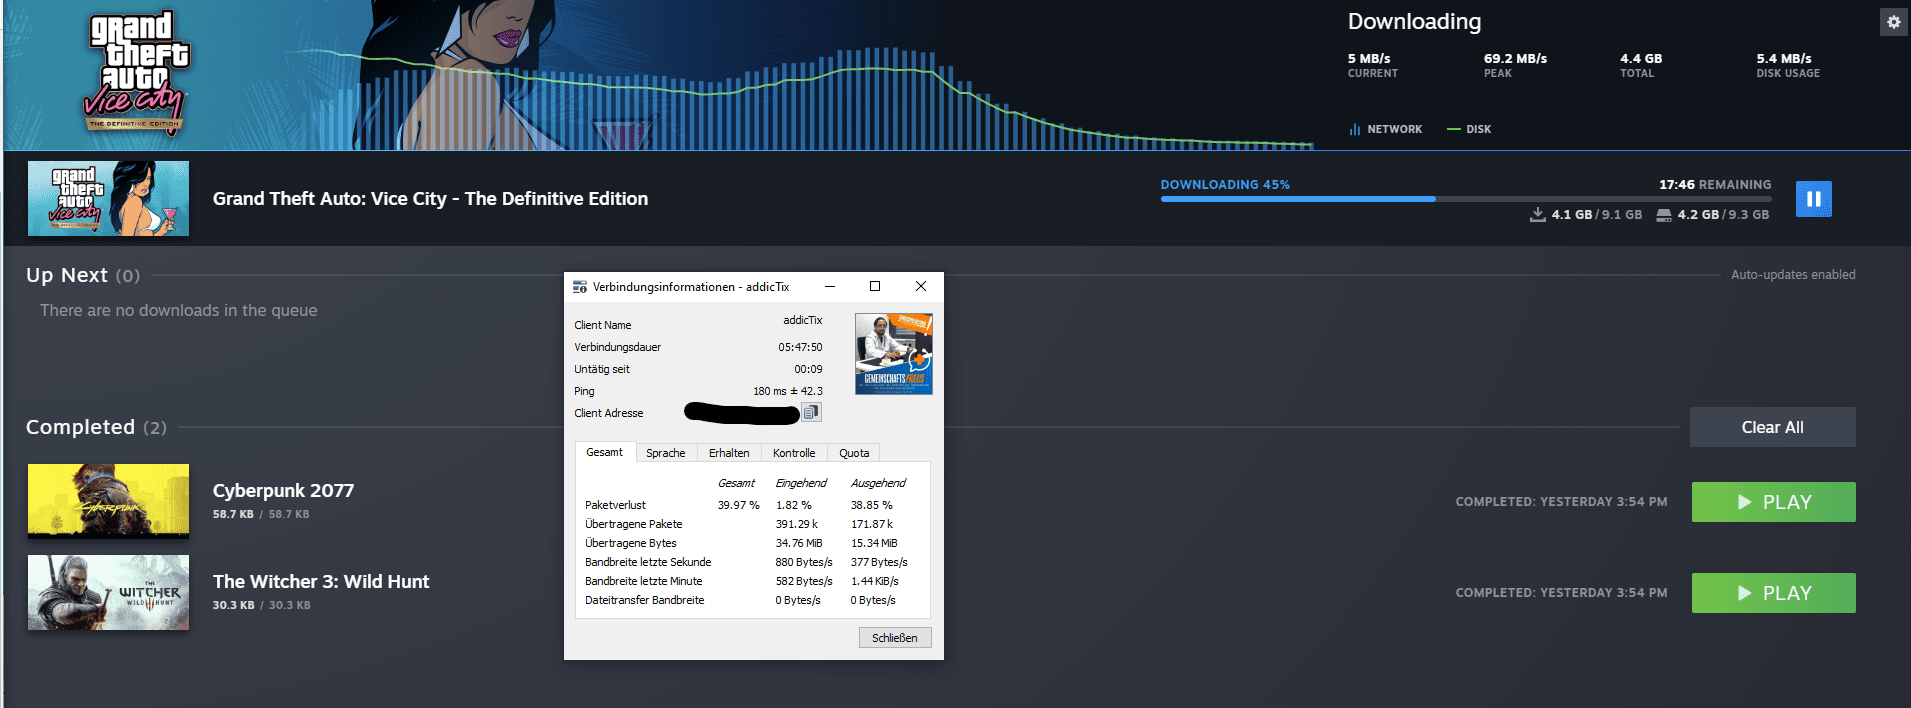The width and height of the screenshot is (1911, 708).
Task: Click the disk icon beside 4.2 GB
Action: coord(1664,215)
